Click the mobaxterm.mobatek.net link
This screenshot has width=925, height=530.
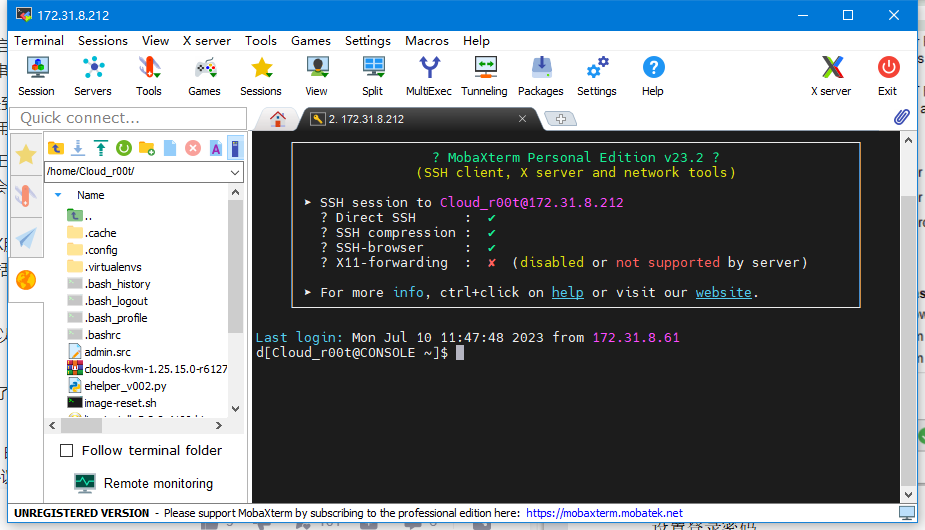tap(604, 513)
